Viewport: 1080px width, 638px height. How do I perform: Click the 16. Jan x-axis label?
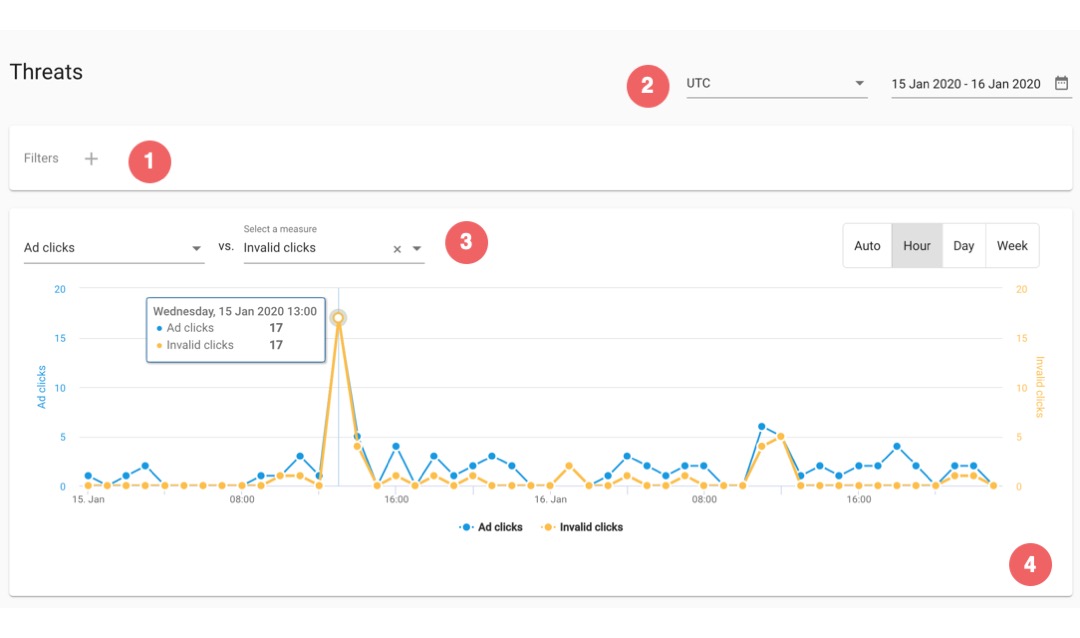click(550, 500)
